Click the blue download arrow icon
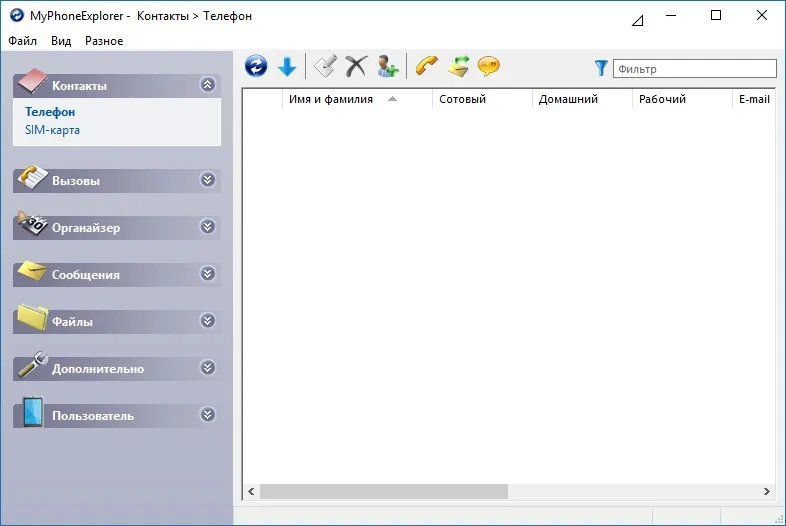This screenshot has width=786, height=526. coord(287,66)
